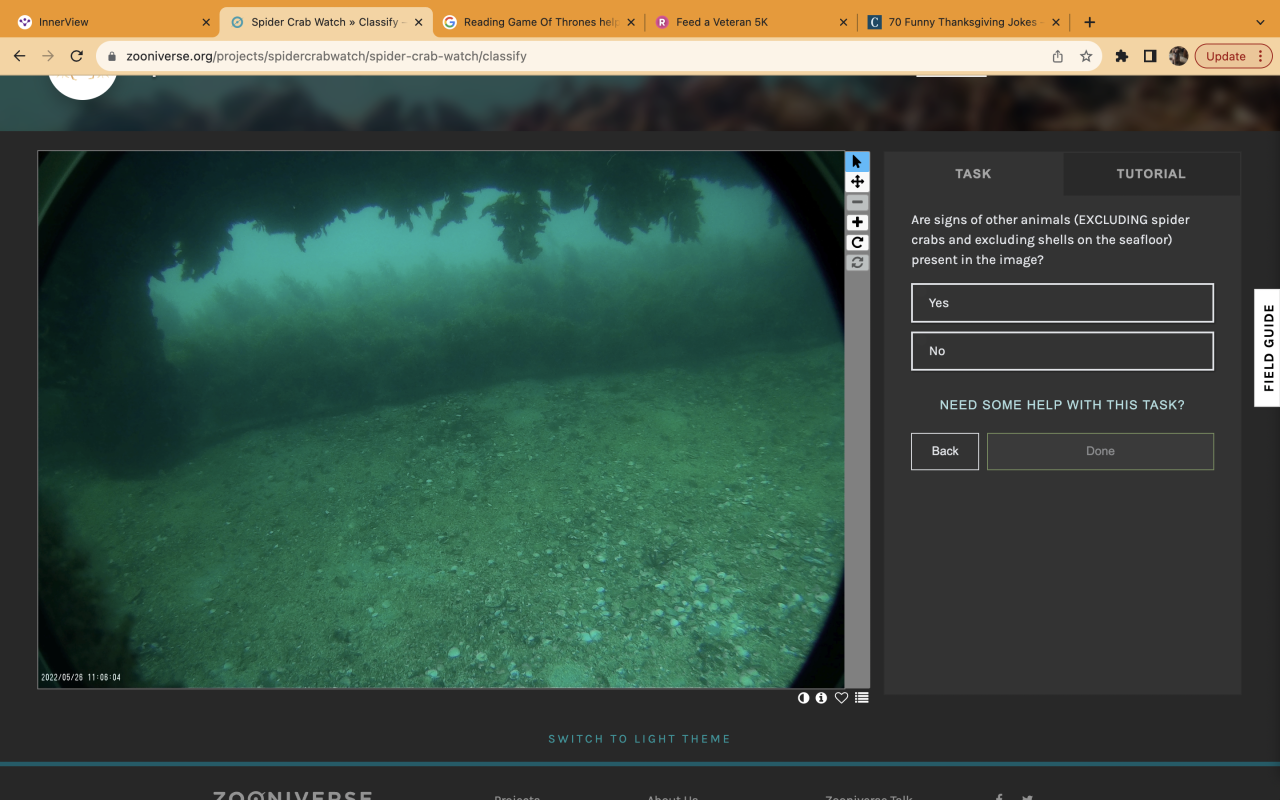Click the underwater seafloor subject image

(x=441, y=420)
